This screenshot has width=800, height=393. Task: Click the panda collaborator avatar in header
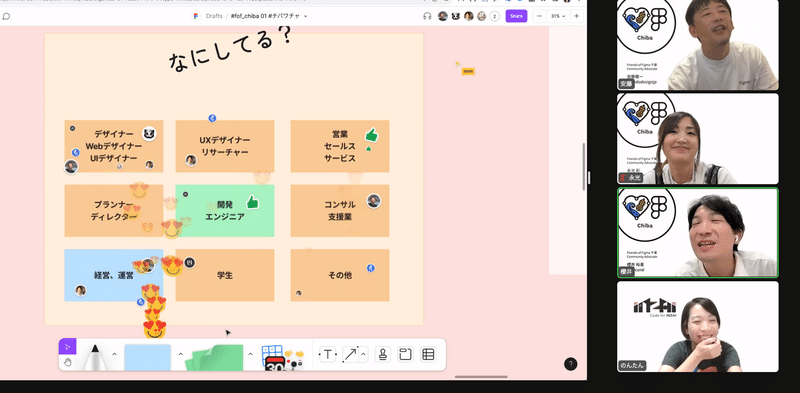point(456,16)
